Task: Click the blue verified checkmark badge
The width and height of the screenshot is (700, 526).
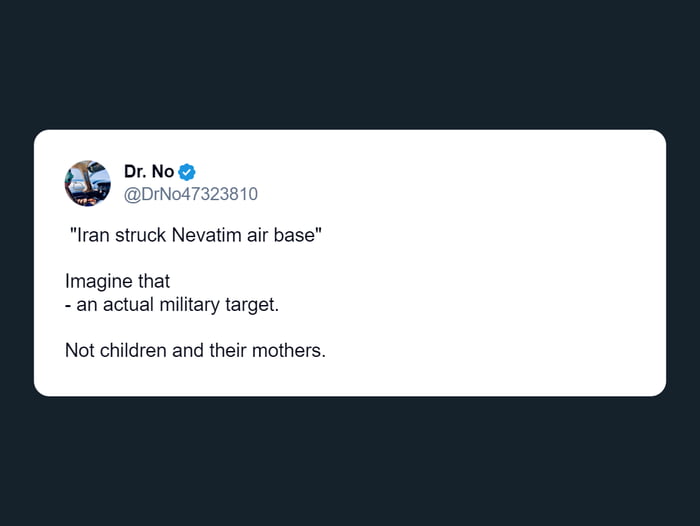Action: pos(187,172)
